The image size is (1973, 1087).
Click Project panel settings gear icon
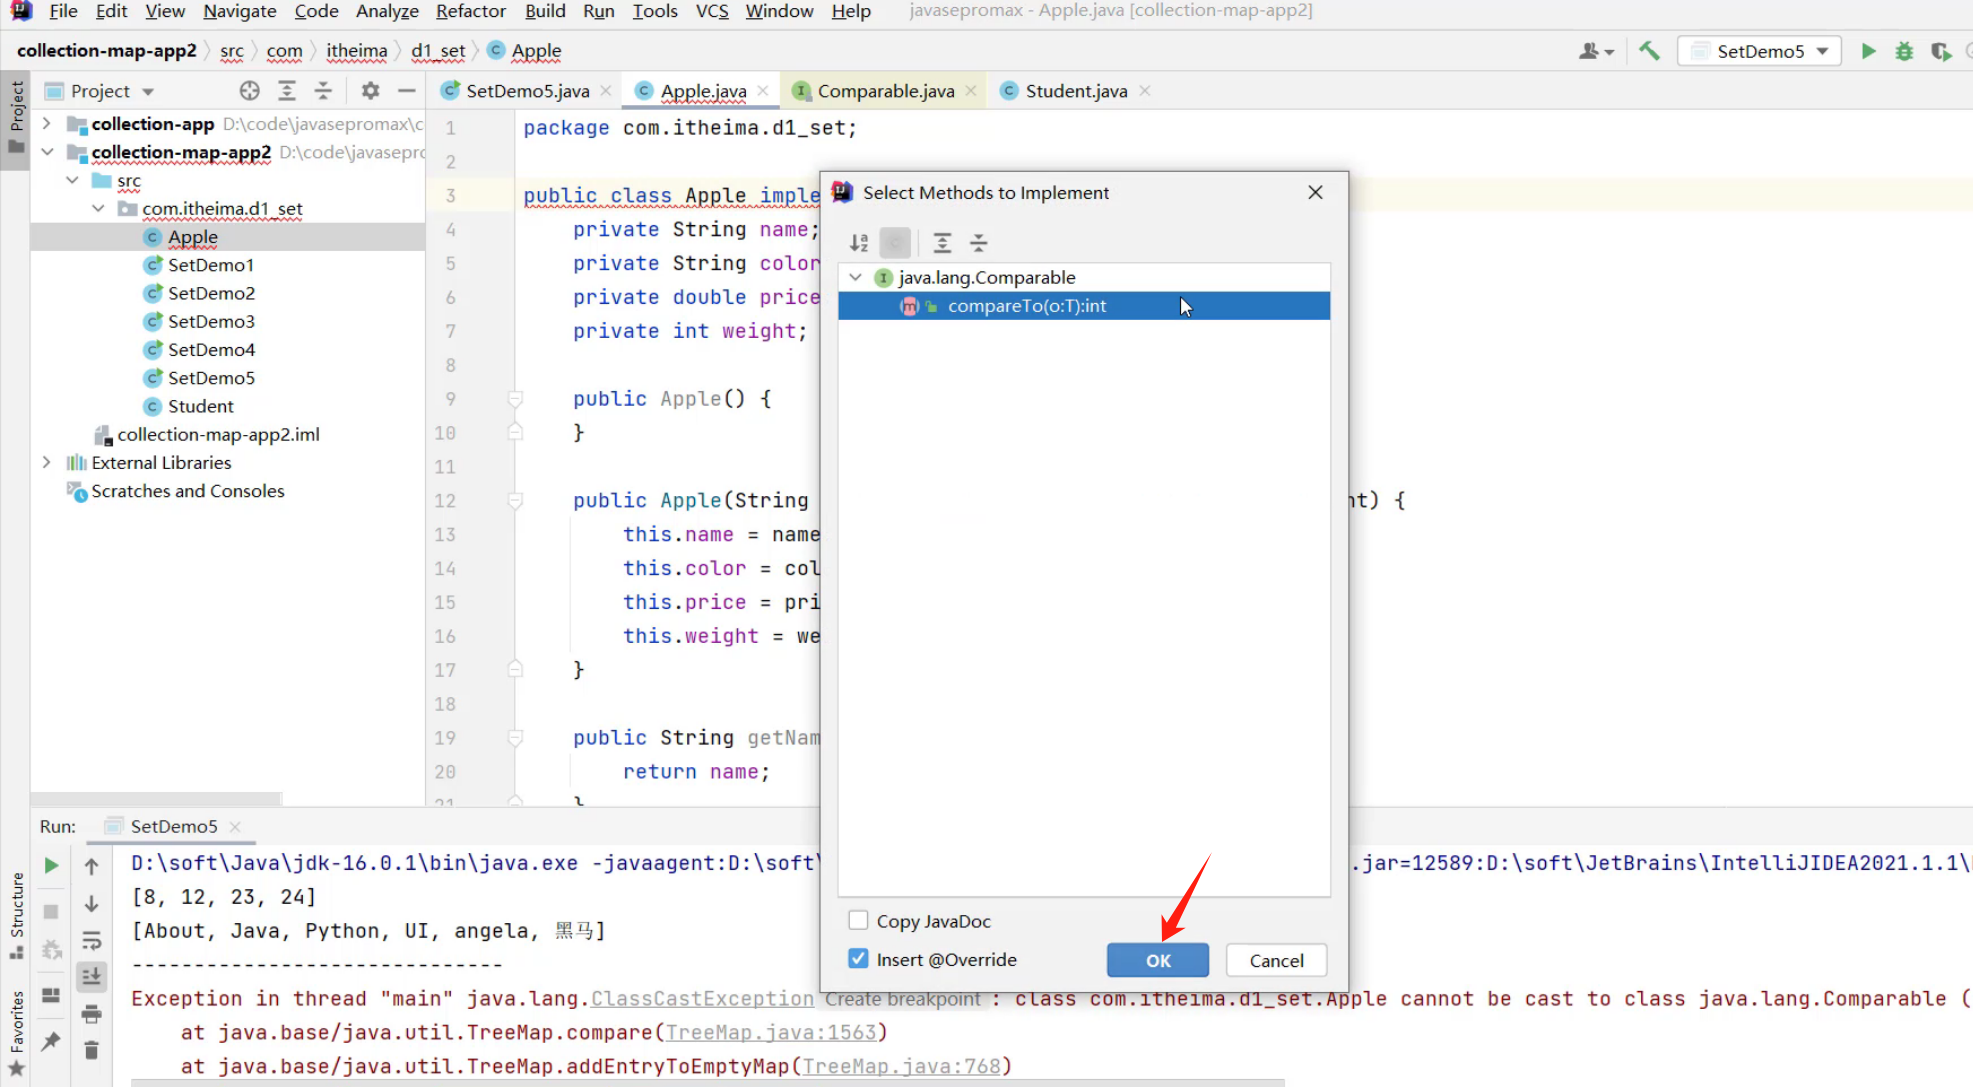tap(370, 91)
